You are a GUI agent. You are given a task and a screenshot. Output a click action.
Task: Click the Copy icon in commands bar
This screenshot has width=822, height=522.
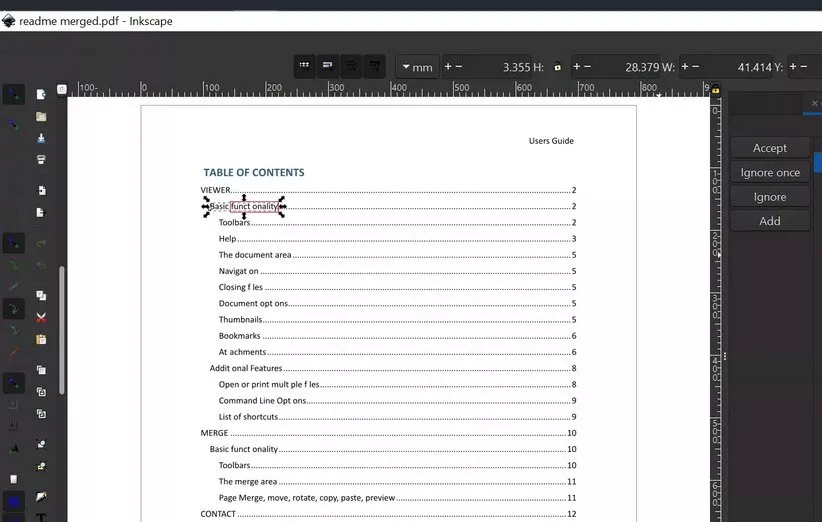pyautogui.click(x=41, y=296)
